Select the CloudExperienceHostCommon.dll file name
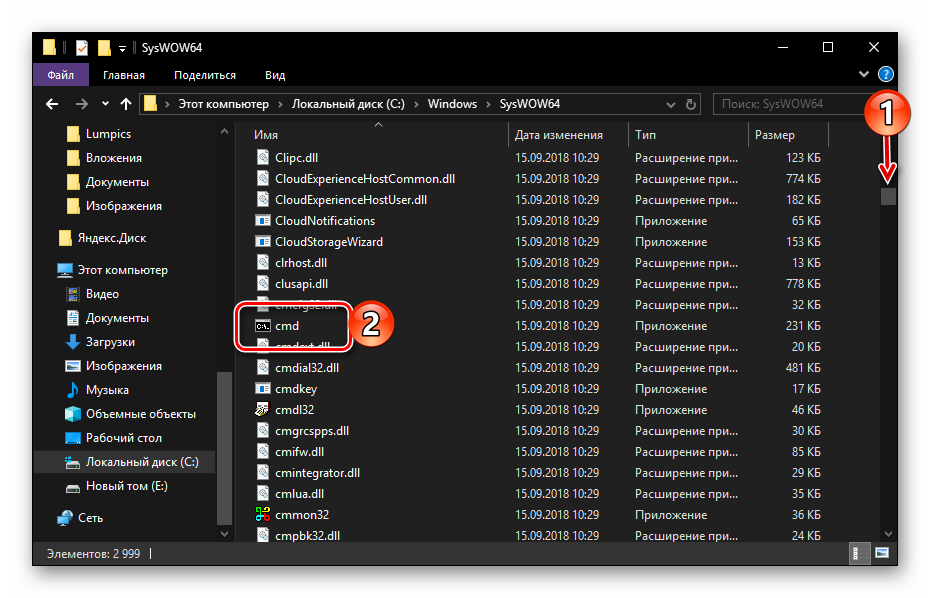 [365, 179]
